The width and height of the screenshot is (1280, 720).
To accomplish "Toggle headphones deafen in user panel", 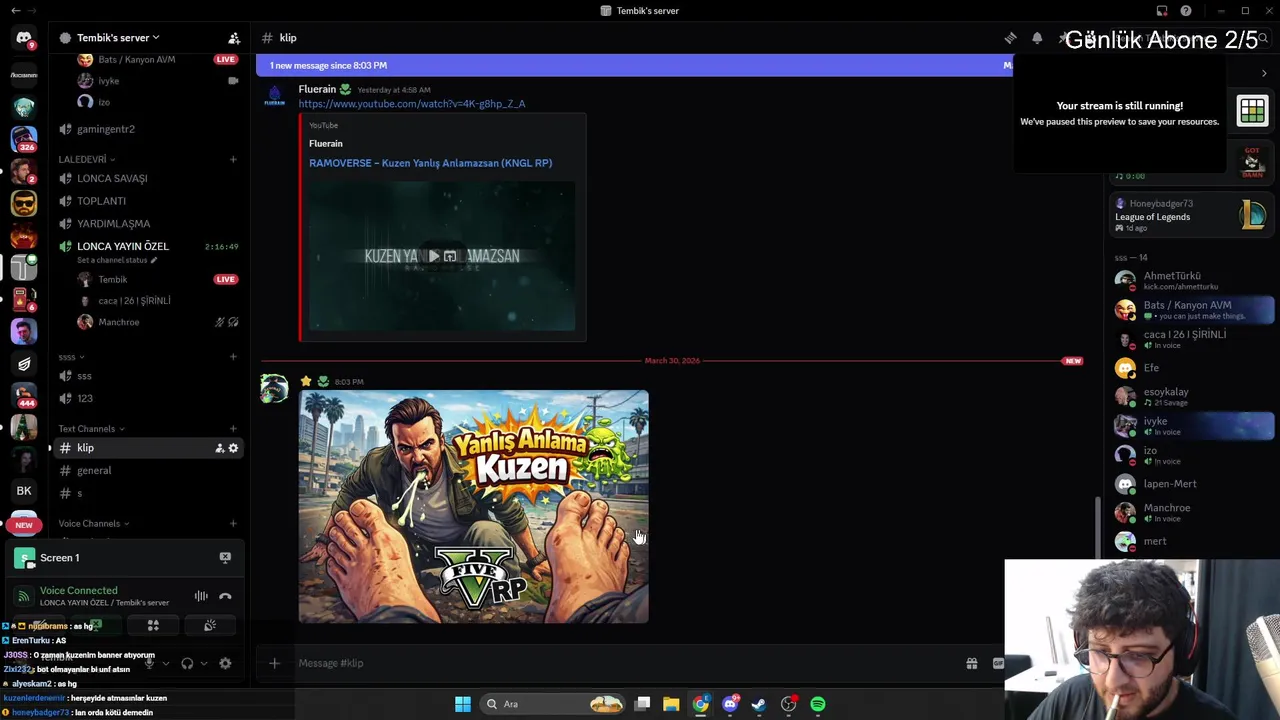I will point(187,663).
